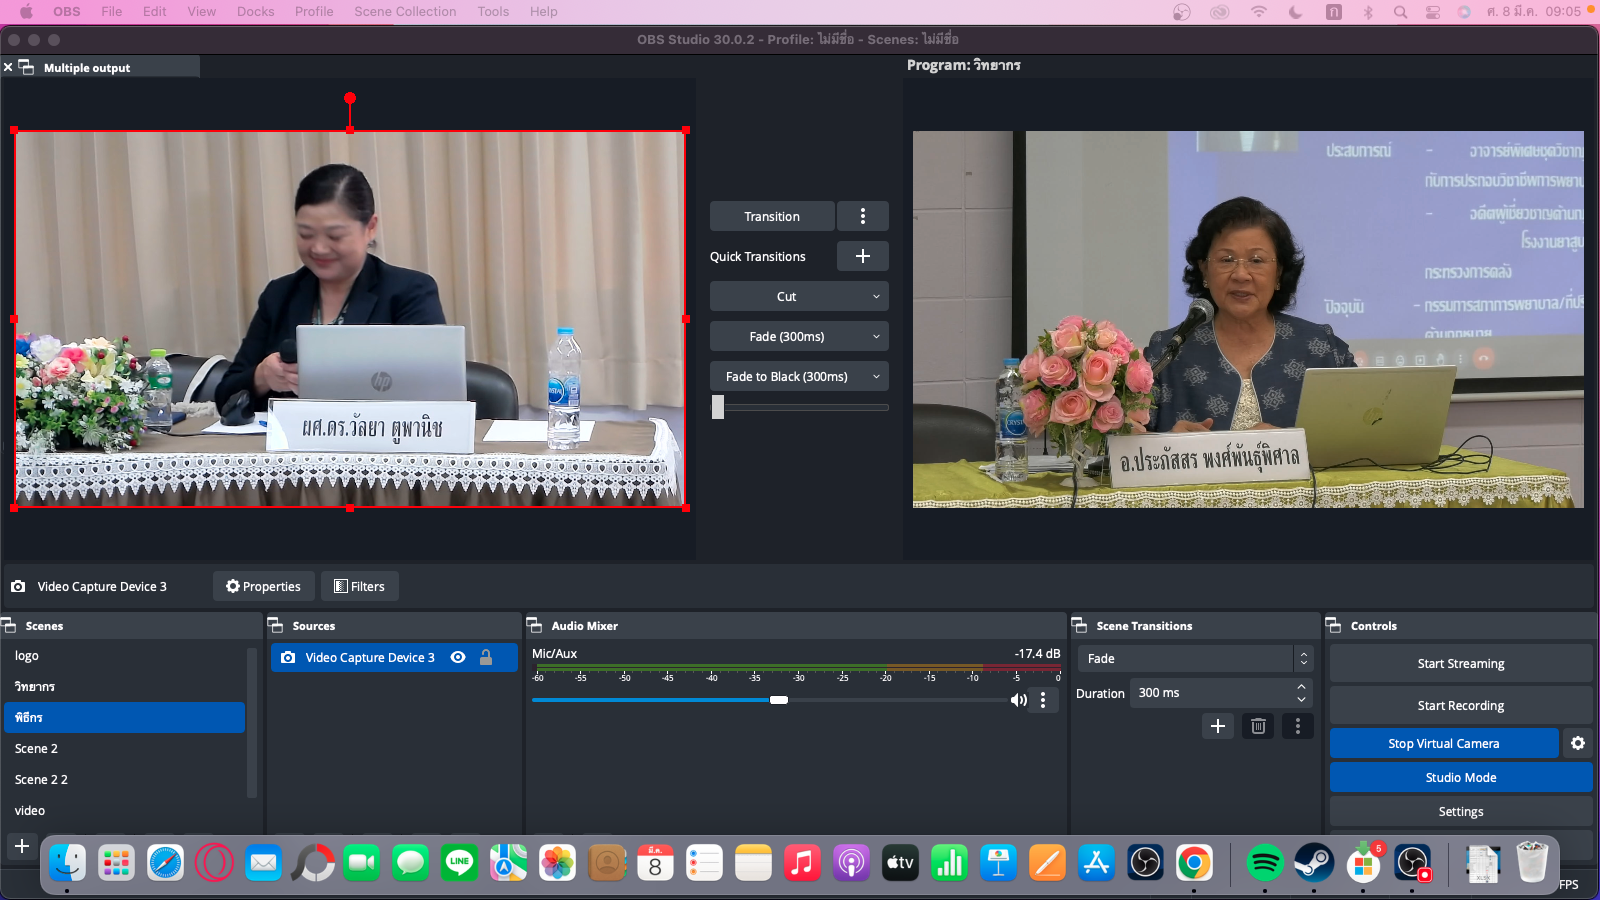Screen dimensions: 1600x900
Task: Add a new scene with plus button
Action: point(22,846)
